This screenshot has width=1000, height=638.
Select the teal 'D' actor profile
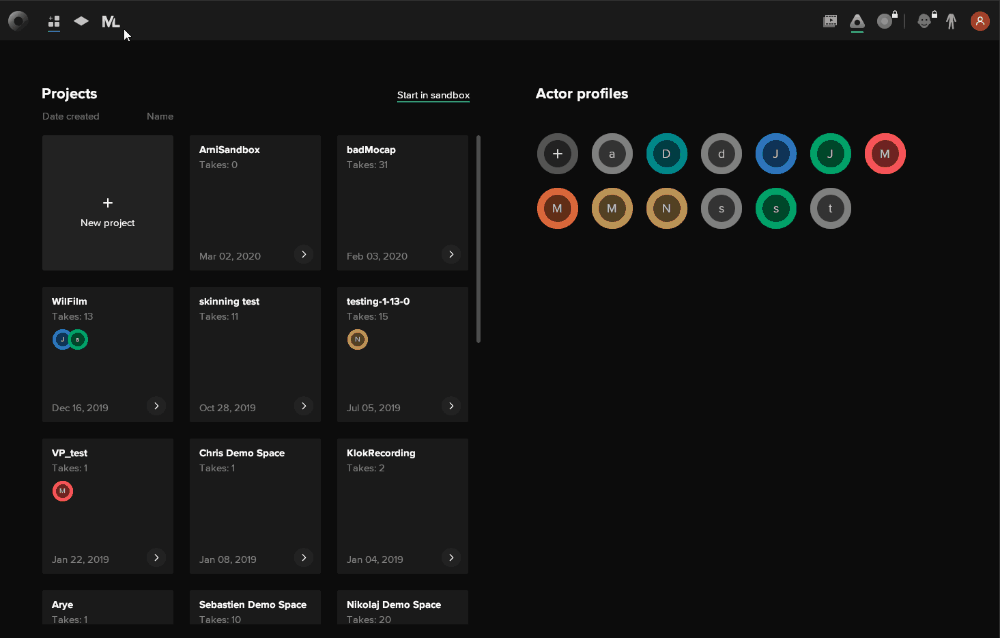(666, 154)
